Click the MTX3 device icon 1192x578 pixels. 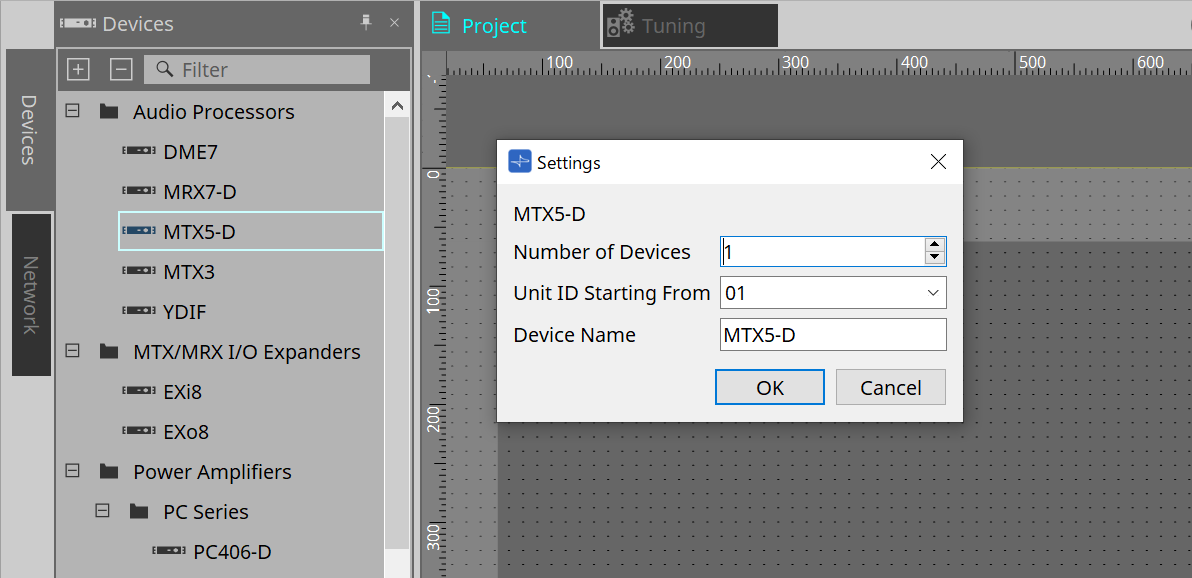click(x=140, y=271)
